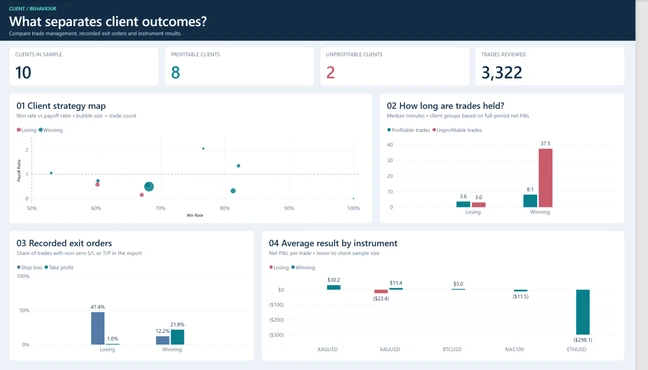Click the Stop loss legend marker
This screenshot has width=648, height=370.
coord(19,267)
